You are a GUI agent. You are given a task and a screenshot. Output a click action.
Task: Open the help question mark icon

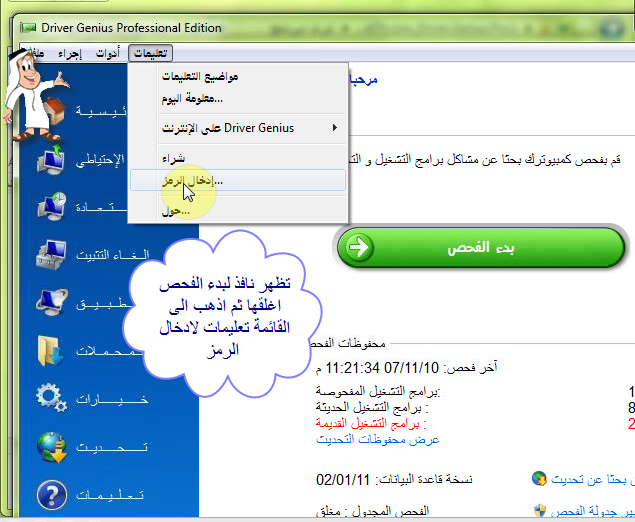click(51, 494)
